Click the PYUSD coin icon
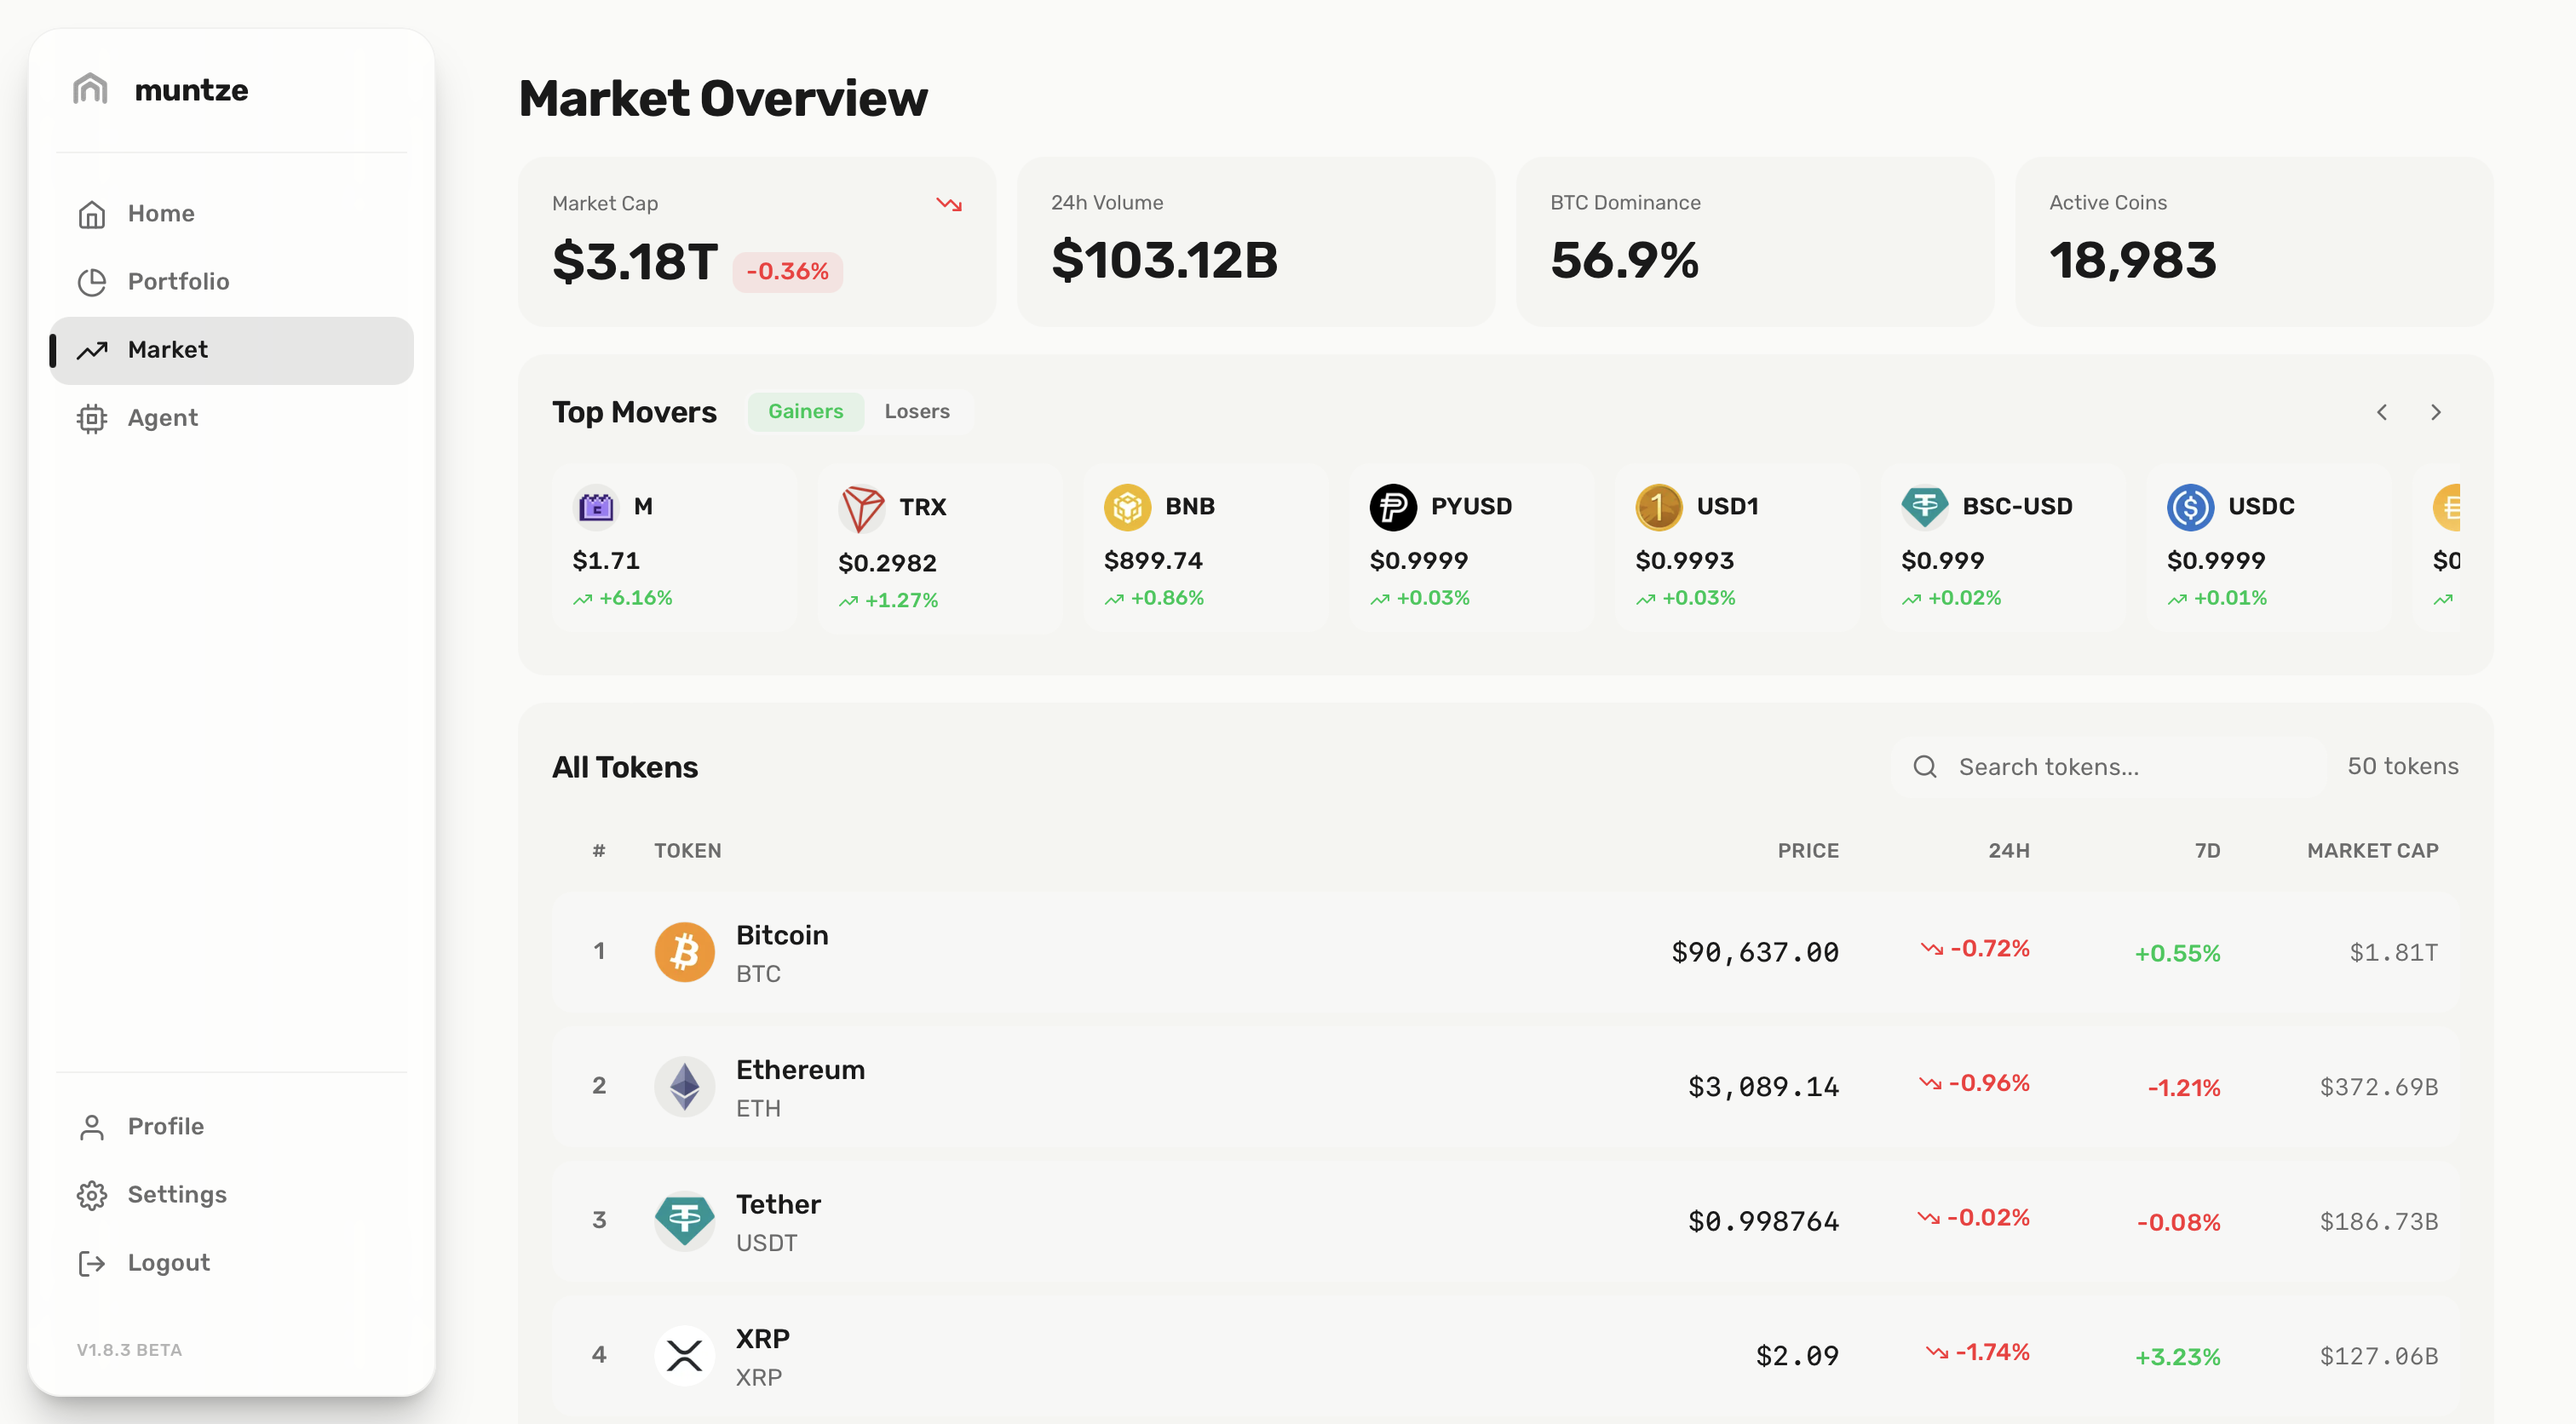The width and height of the screenshot is (2576, 1424). pyautogui.click(x=1392, y=507)
